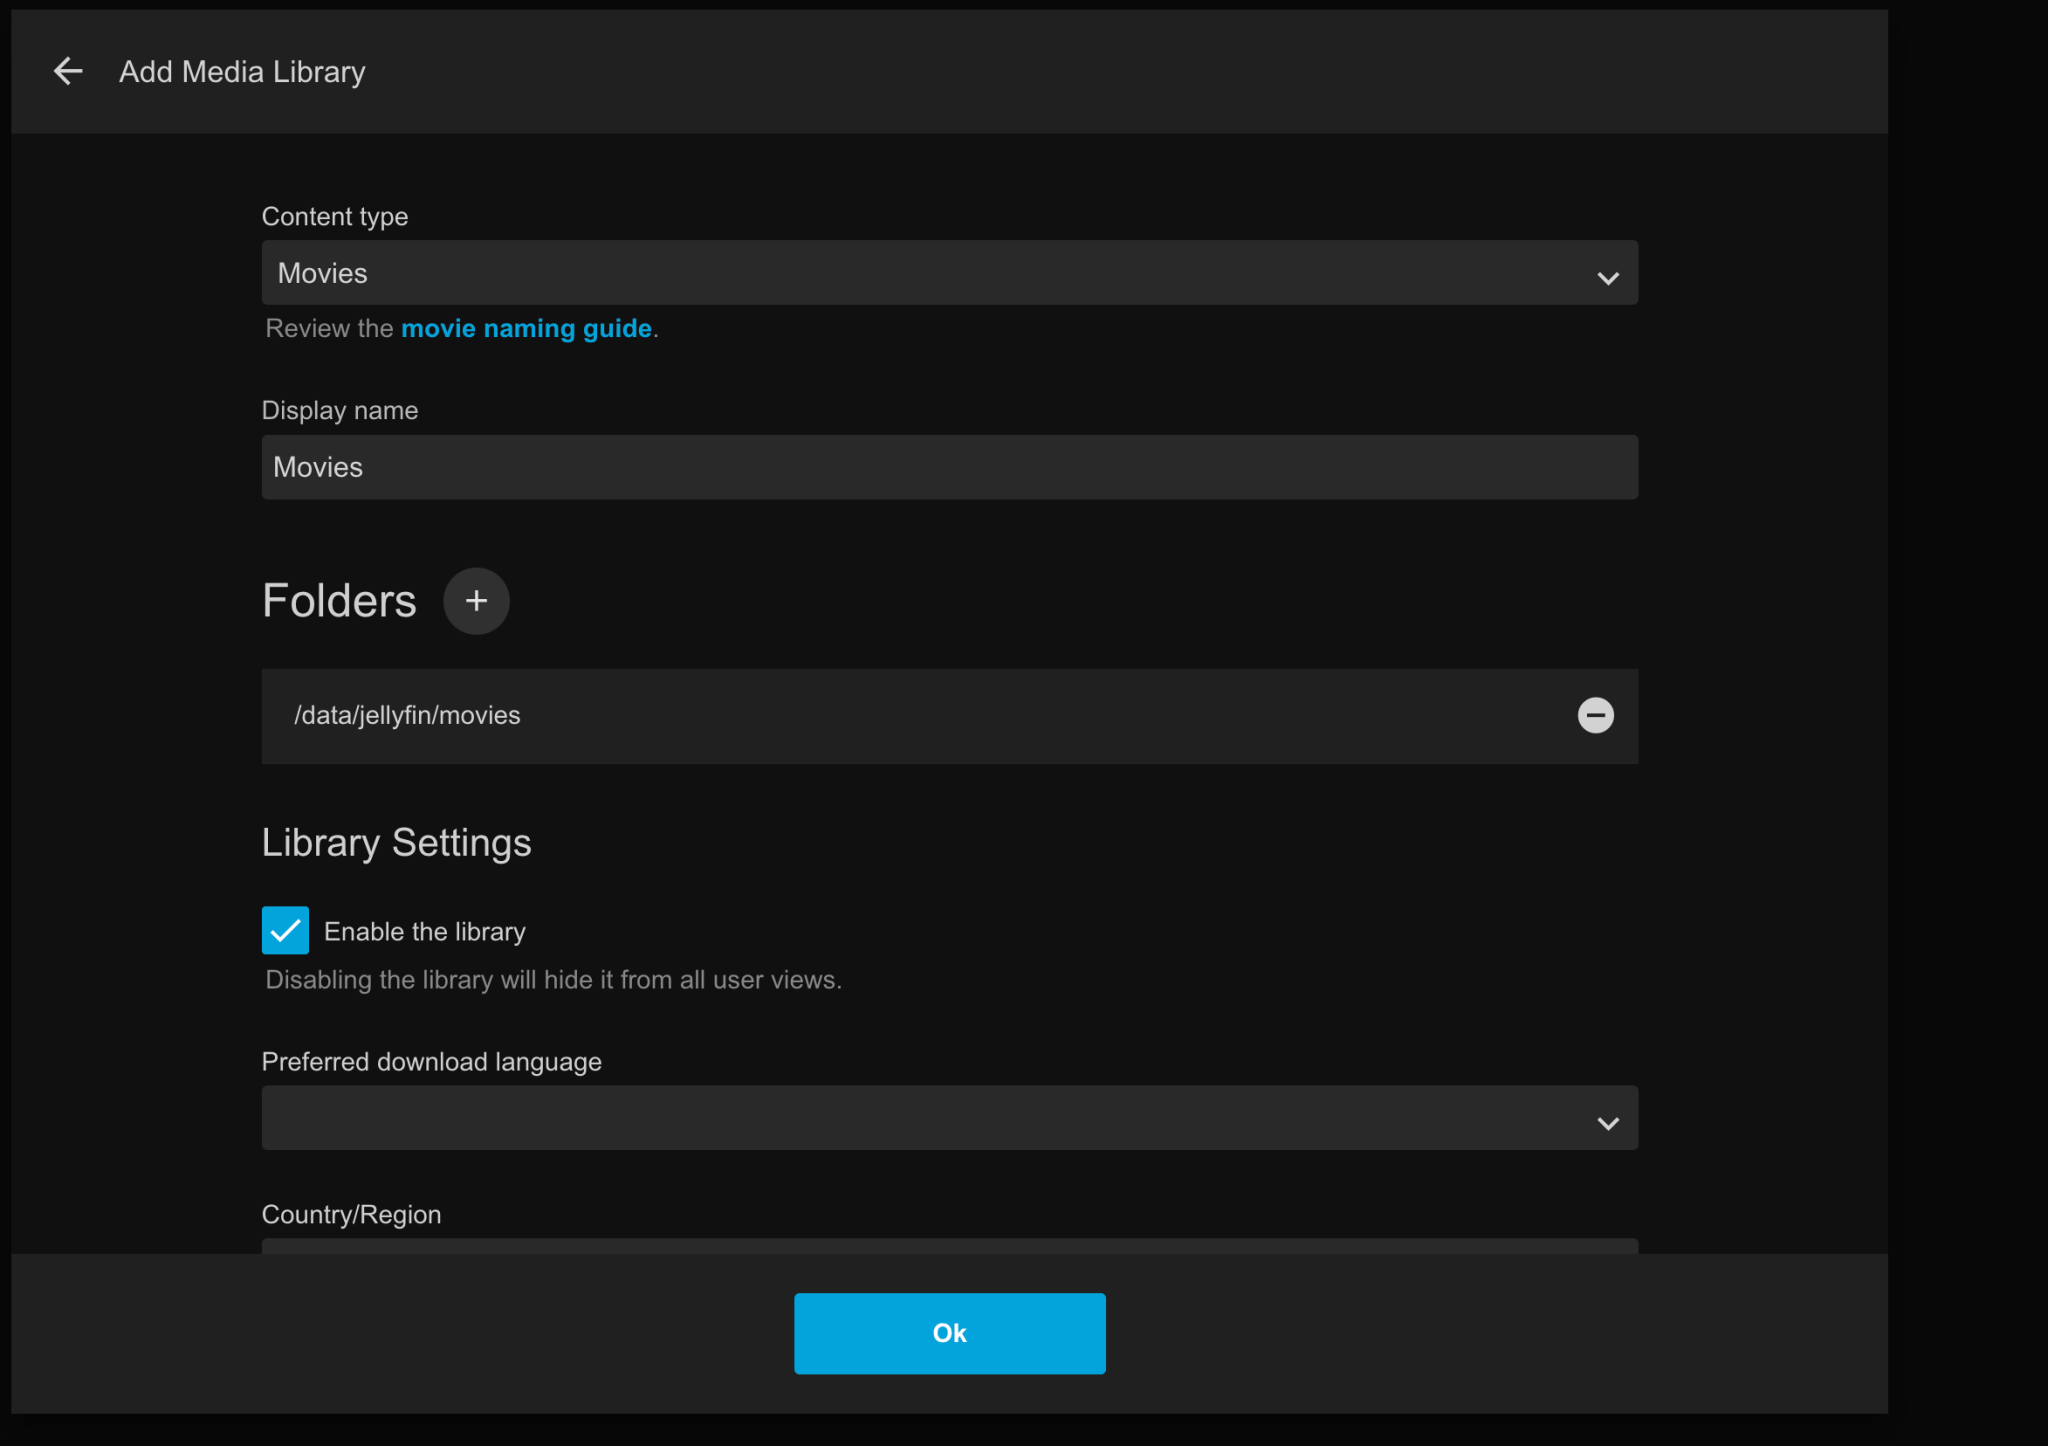This screenshot has height=1446, width=2048.
Task: Click the back arrow beside Add Media Library
Action: tap(67, 71)
